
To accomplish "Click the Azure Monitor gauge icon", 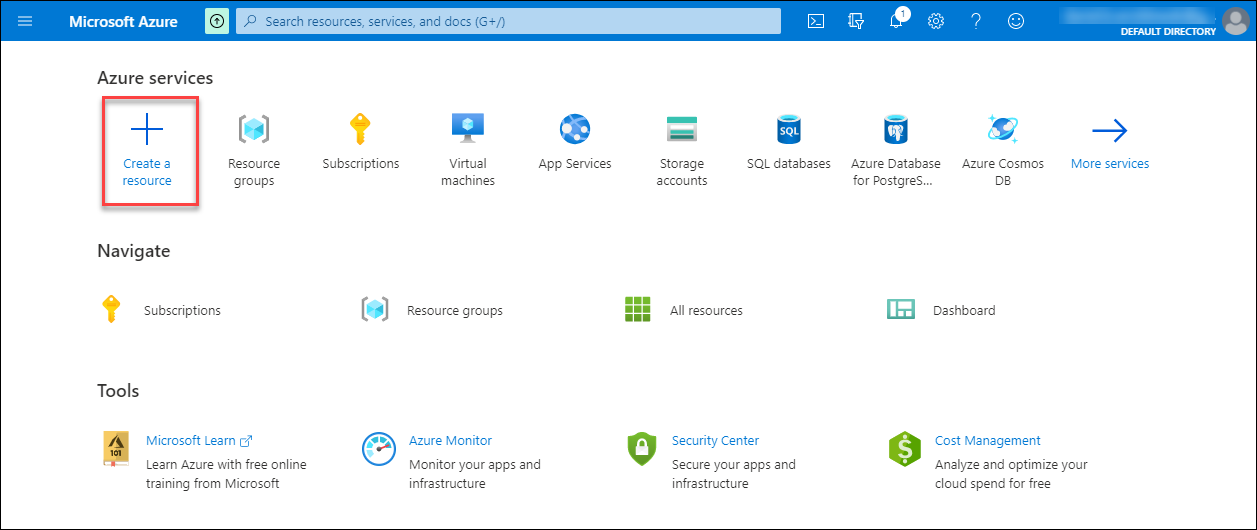I will coord(379,449).
